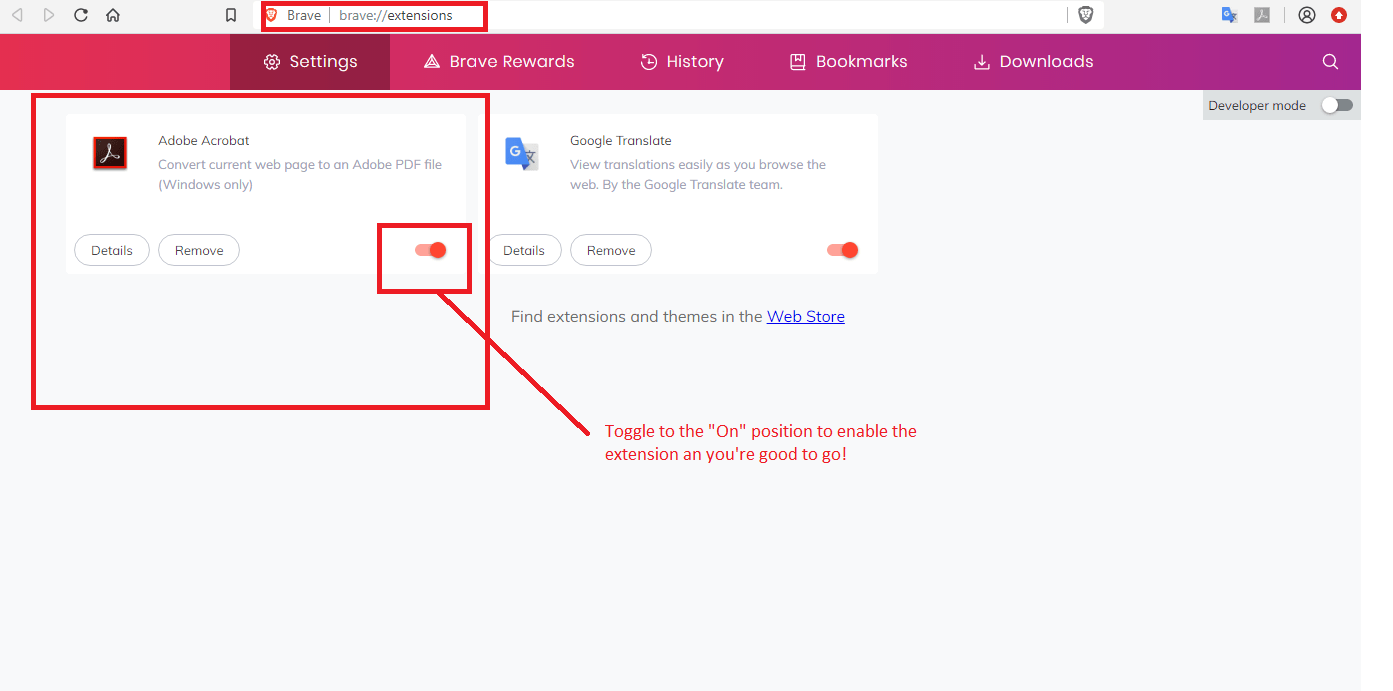Click the home icon
The width and height of the screenshot is (1393, 691).
pos(113,15)
